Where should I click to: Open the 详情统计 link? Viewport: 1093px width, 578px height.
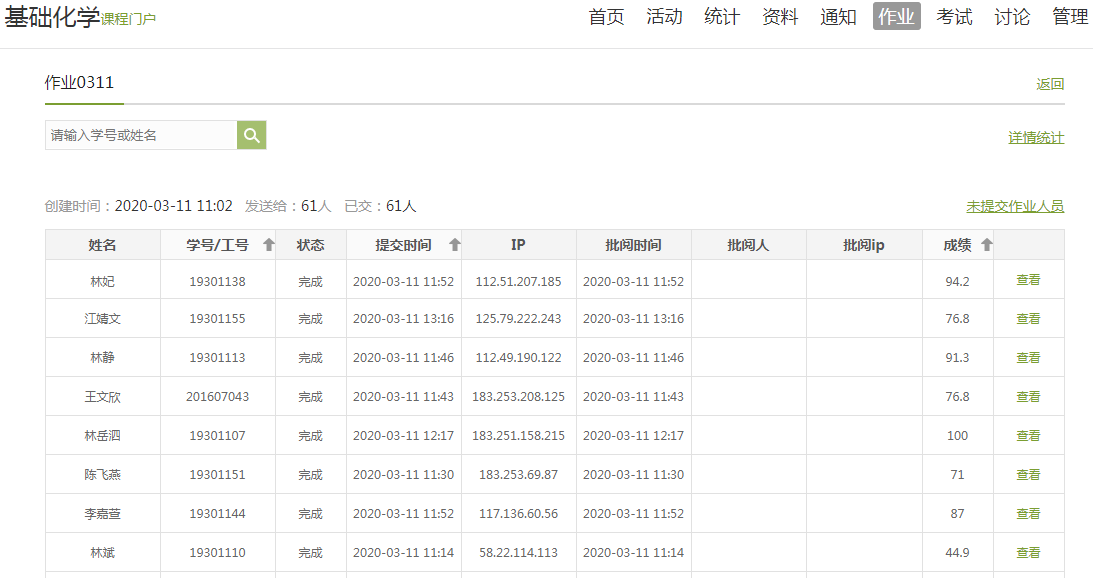[x=1036, y=138]
